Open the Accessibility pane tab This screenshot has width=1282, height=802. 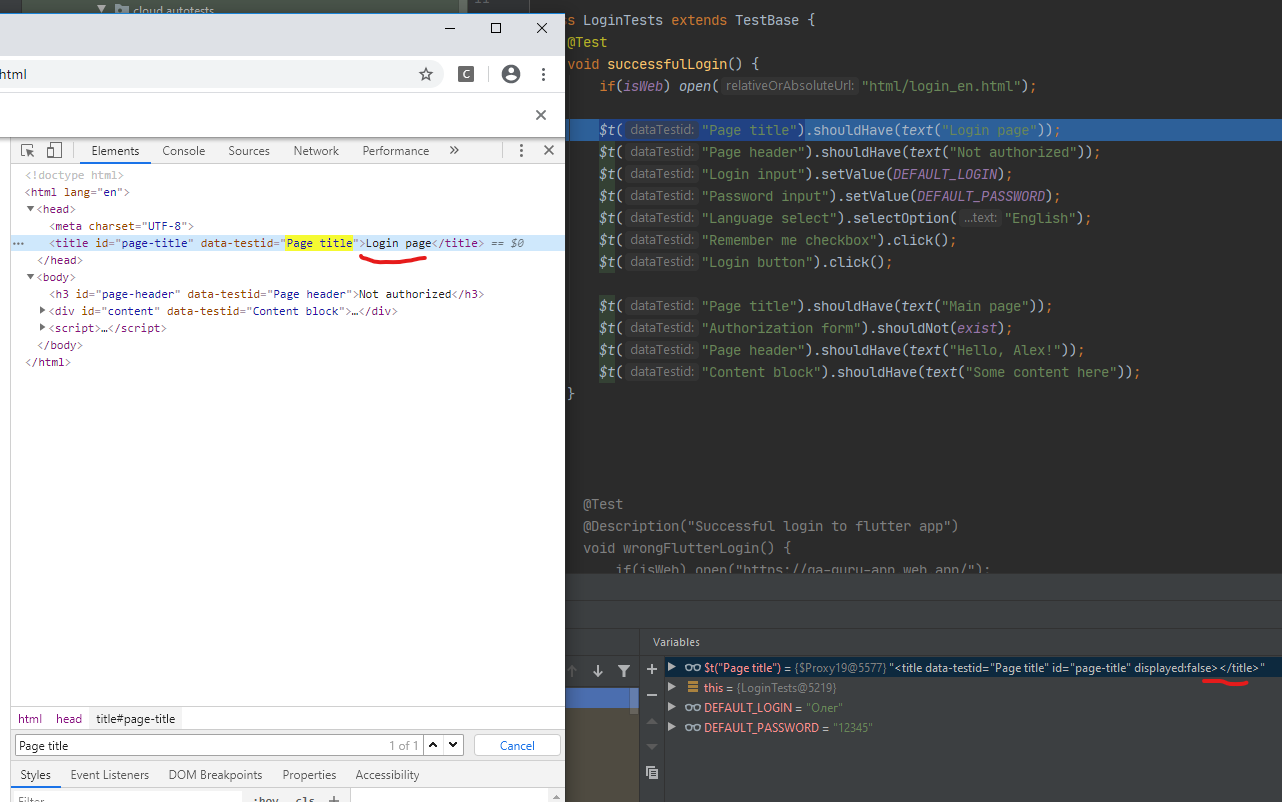(387, 775)
